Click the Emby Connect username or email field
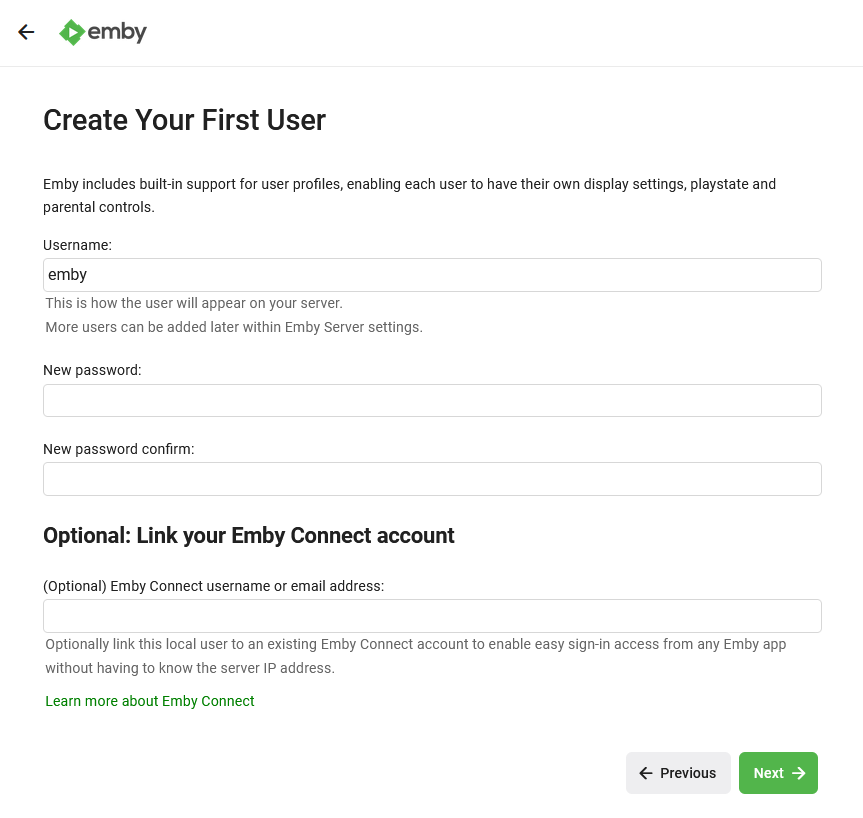This screenshot has height=818, width=863. point(432,616)
